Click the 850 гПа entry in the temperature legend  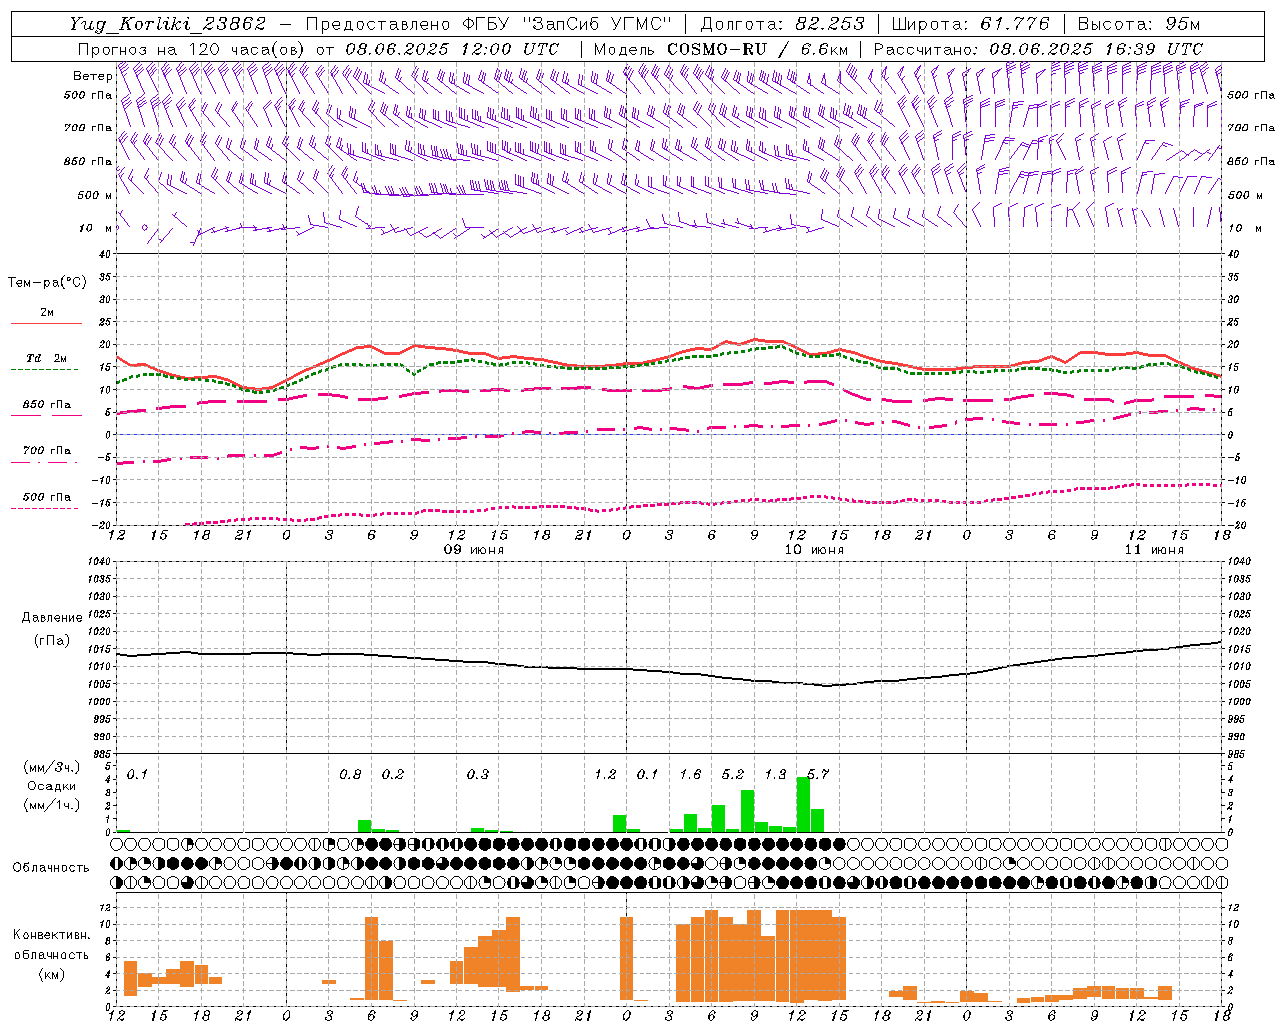pos(47,405)
